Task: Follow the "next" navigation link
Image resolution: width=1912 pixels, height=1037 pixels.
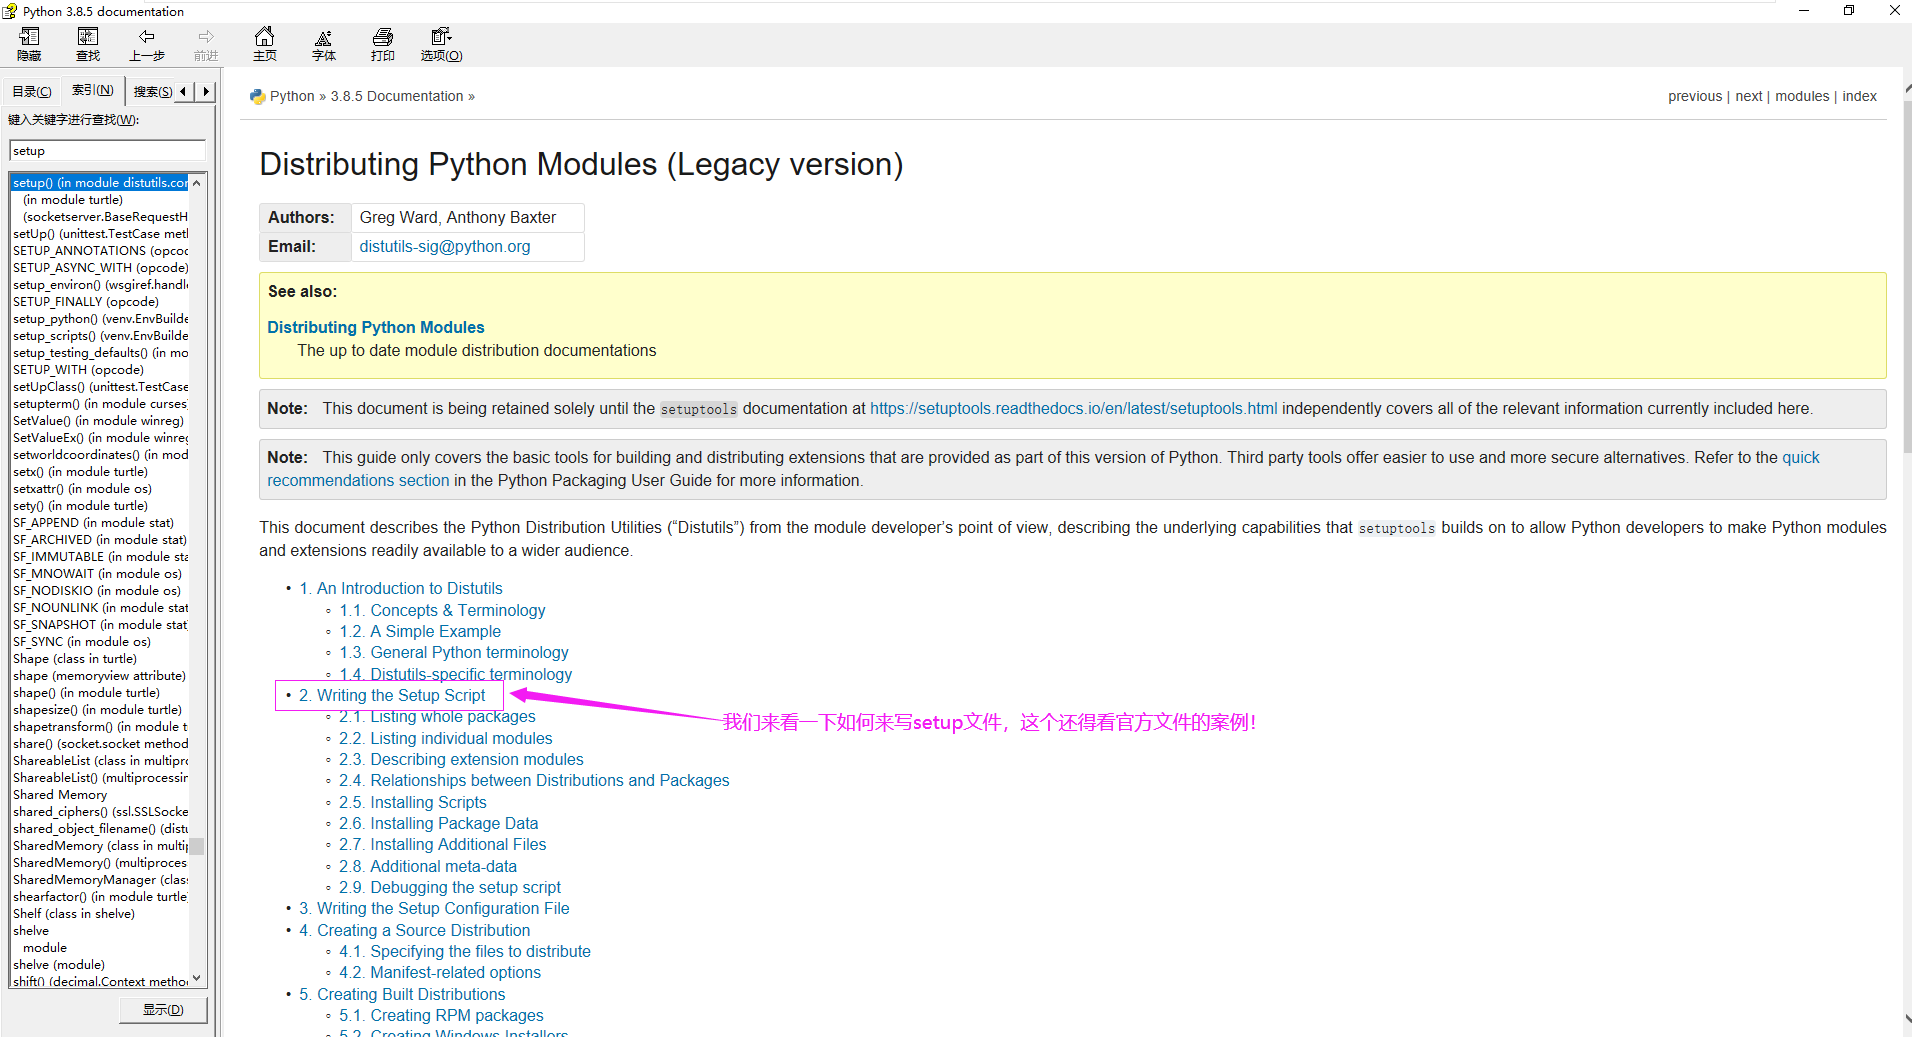Action: tap(1748, 95)
